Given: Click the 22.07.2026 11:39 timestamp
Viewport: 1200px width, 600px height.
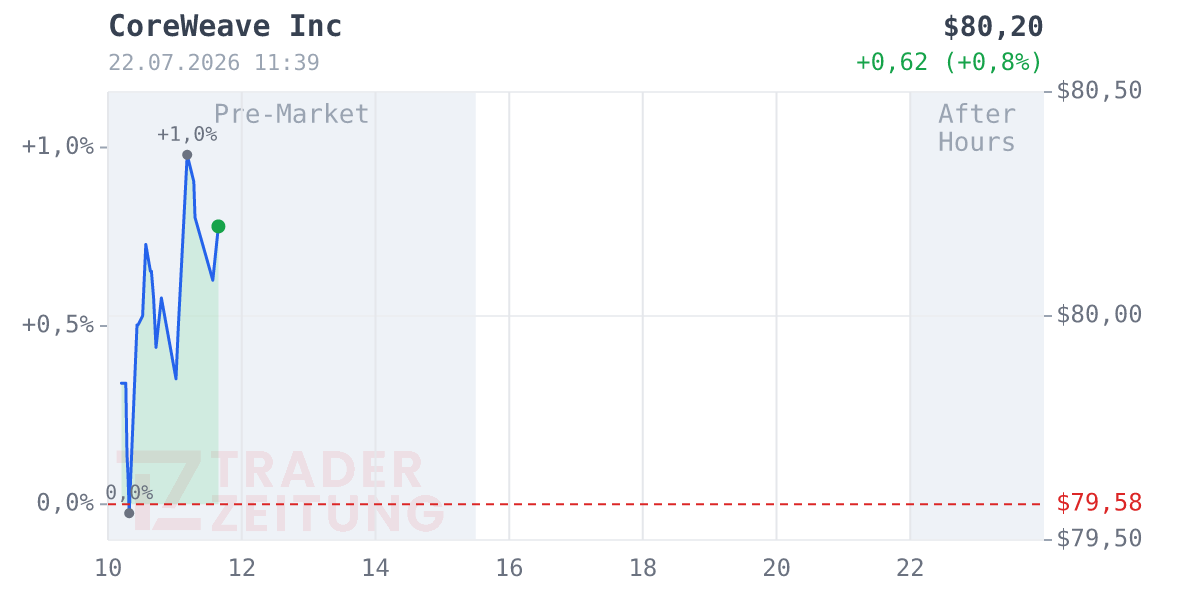Looking at the screenshot, I should tap(214, 63).
